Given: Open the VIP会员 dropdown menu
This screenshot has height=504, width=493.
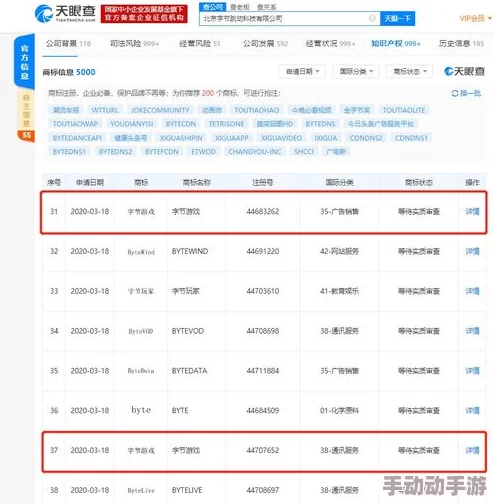Looking at the screenshot, I should (475, 18).
